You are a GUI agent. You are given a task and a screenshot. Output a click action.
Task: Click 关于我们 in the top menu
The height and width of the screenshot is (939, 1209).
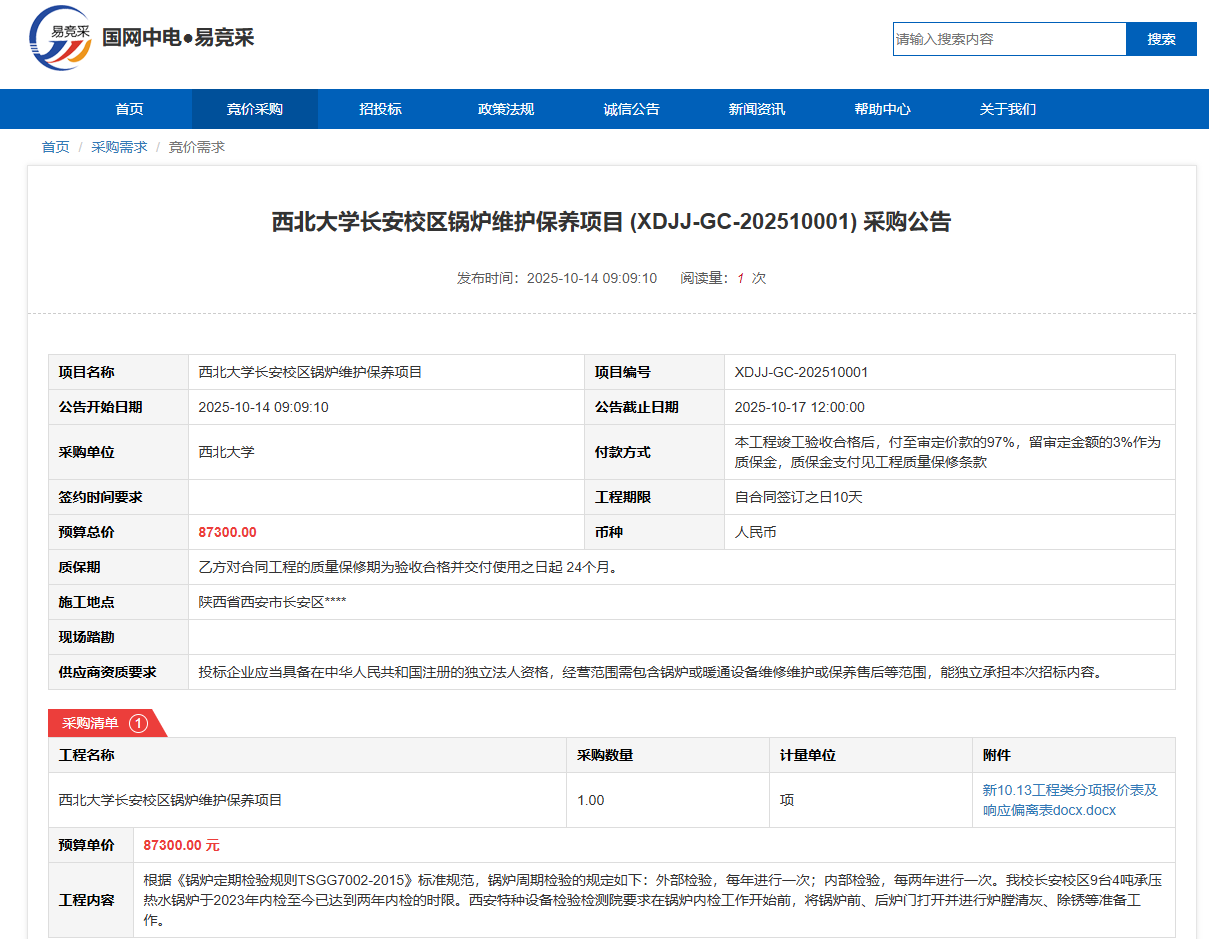click(x=1007, y=109)
